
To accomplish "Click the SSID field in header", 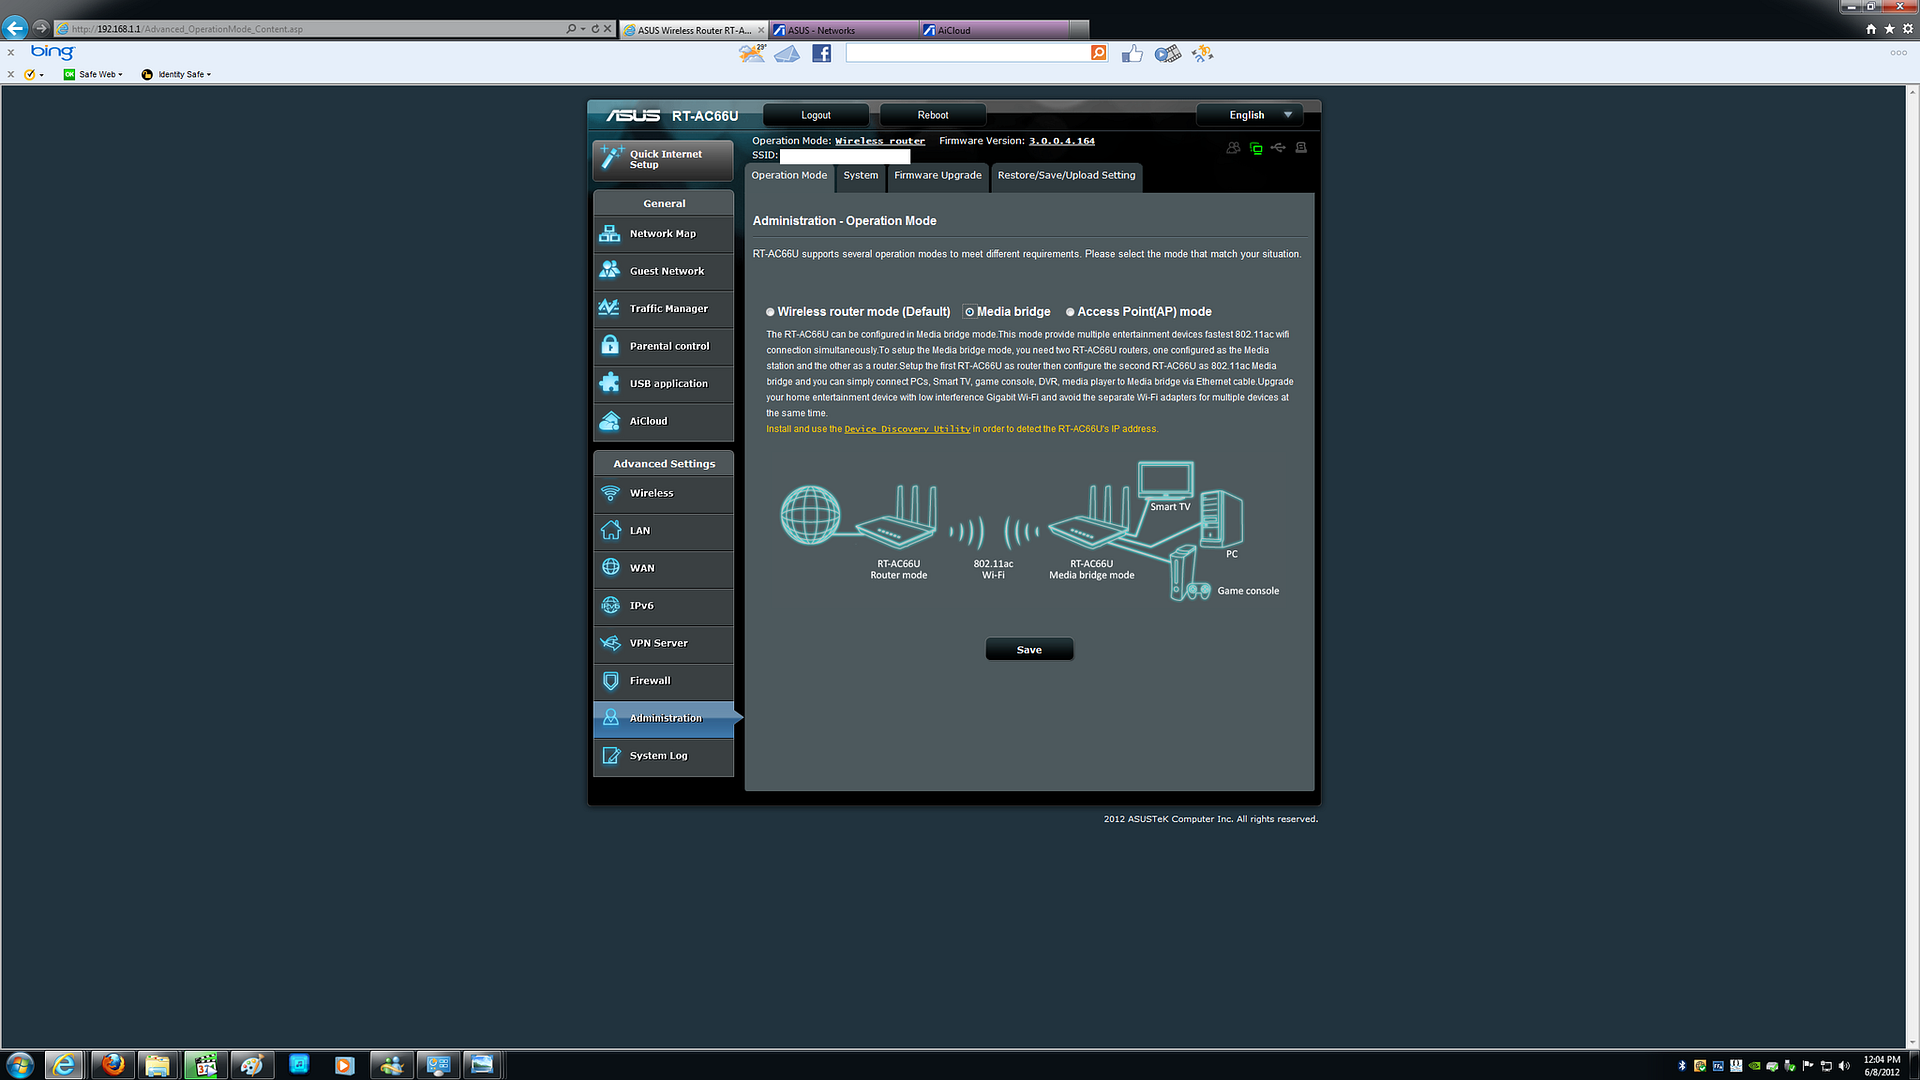I will (845, 156).
